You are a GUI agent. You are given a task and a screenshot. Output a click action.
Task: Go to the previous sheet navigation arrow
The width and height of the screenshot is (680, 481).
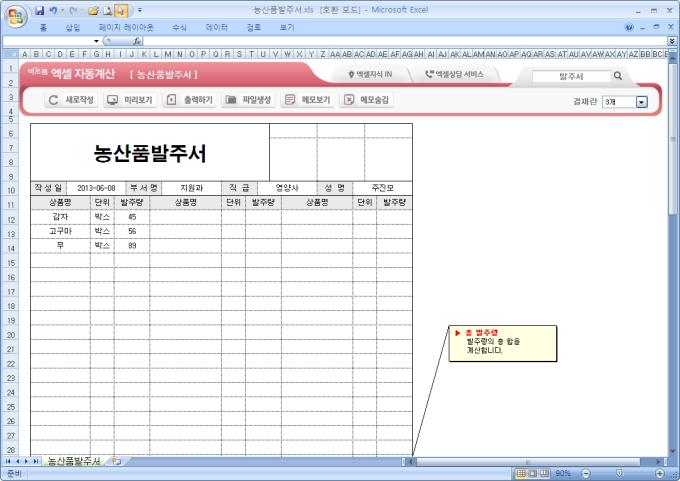[x=18, y=461]
